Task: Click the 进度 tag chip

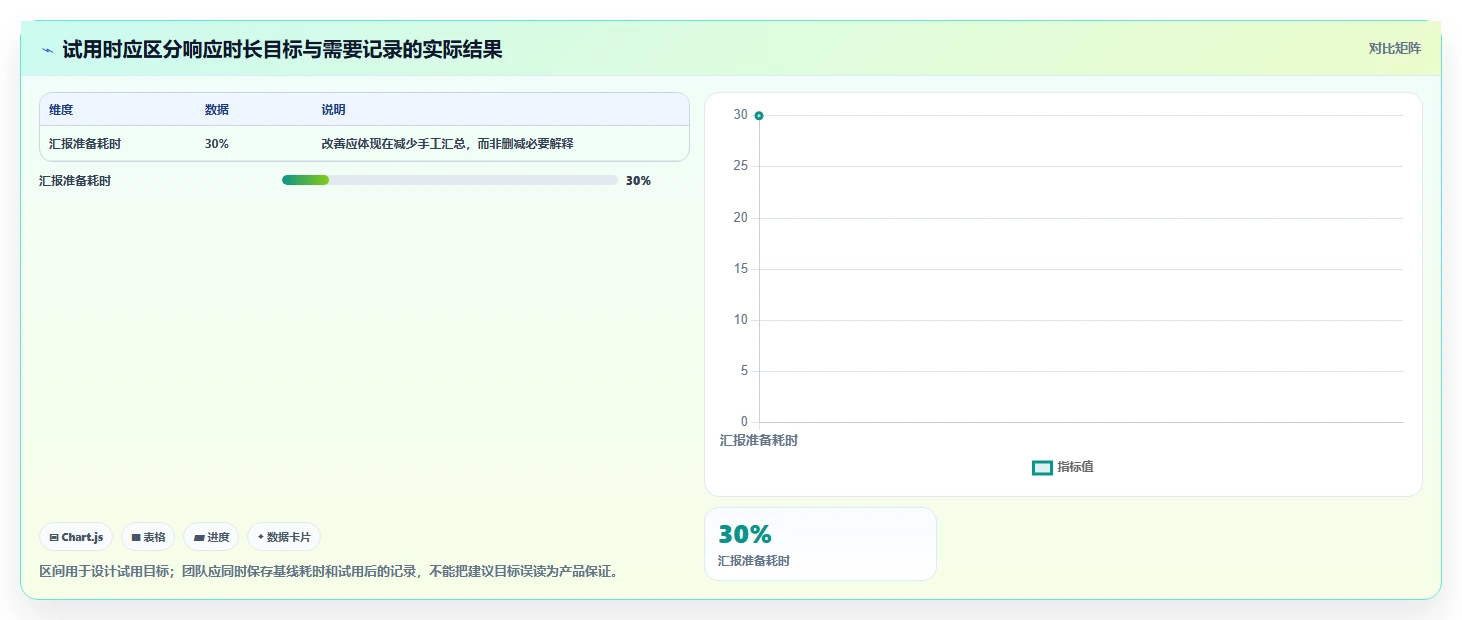Action: click(x=211, y=537)
